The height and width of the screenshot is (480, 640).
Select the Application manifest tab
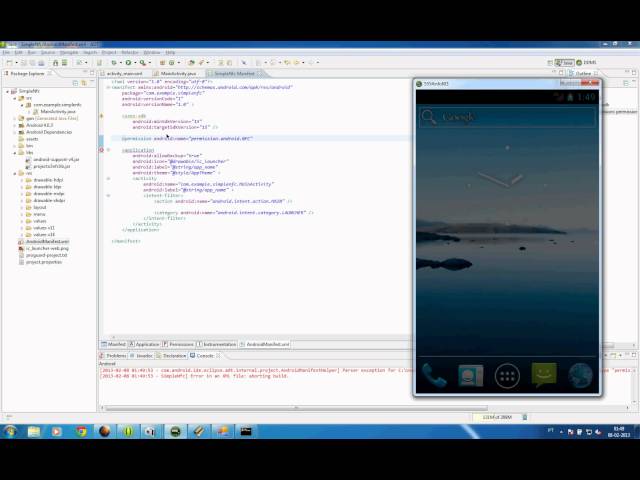point(144,344)
